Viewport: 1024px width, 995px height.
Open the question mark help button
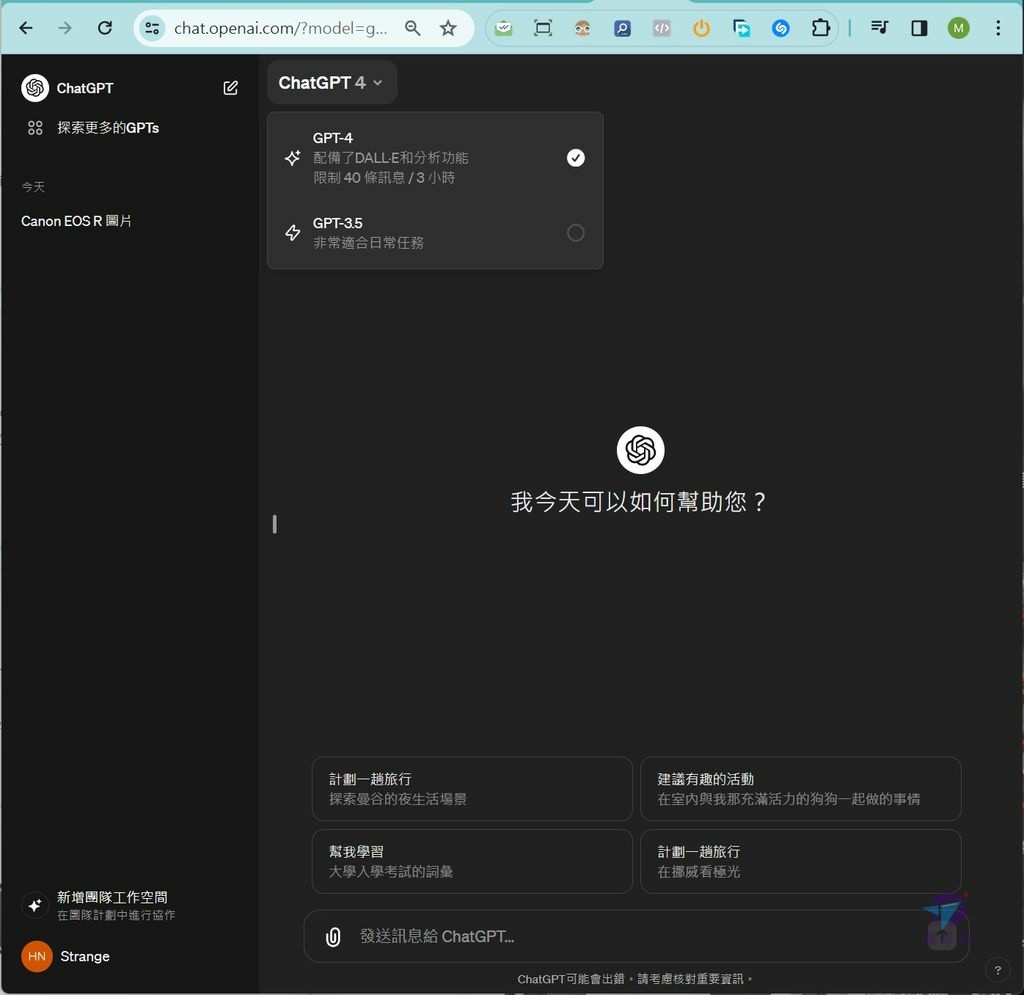(997, 970)
